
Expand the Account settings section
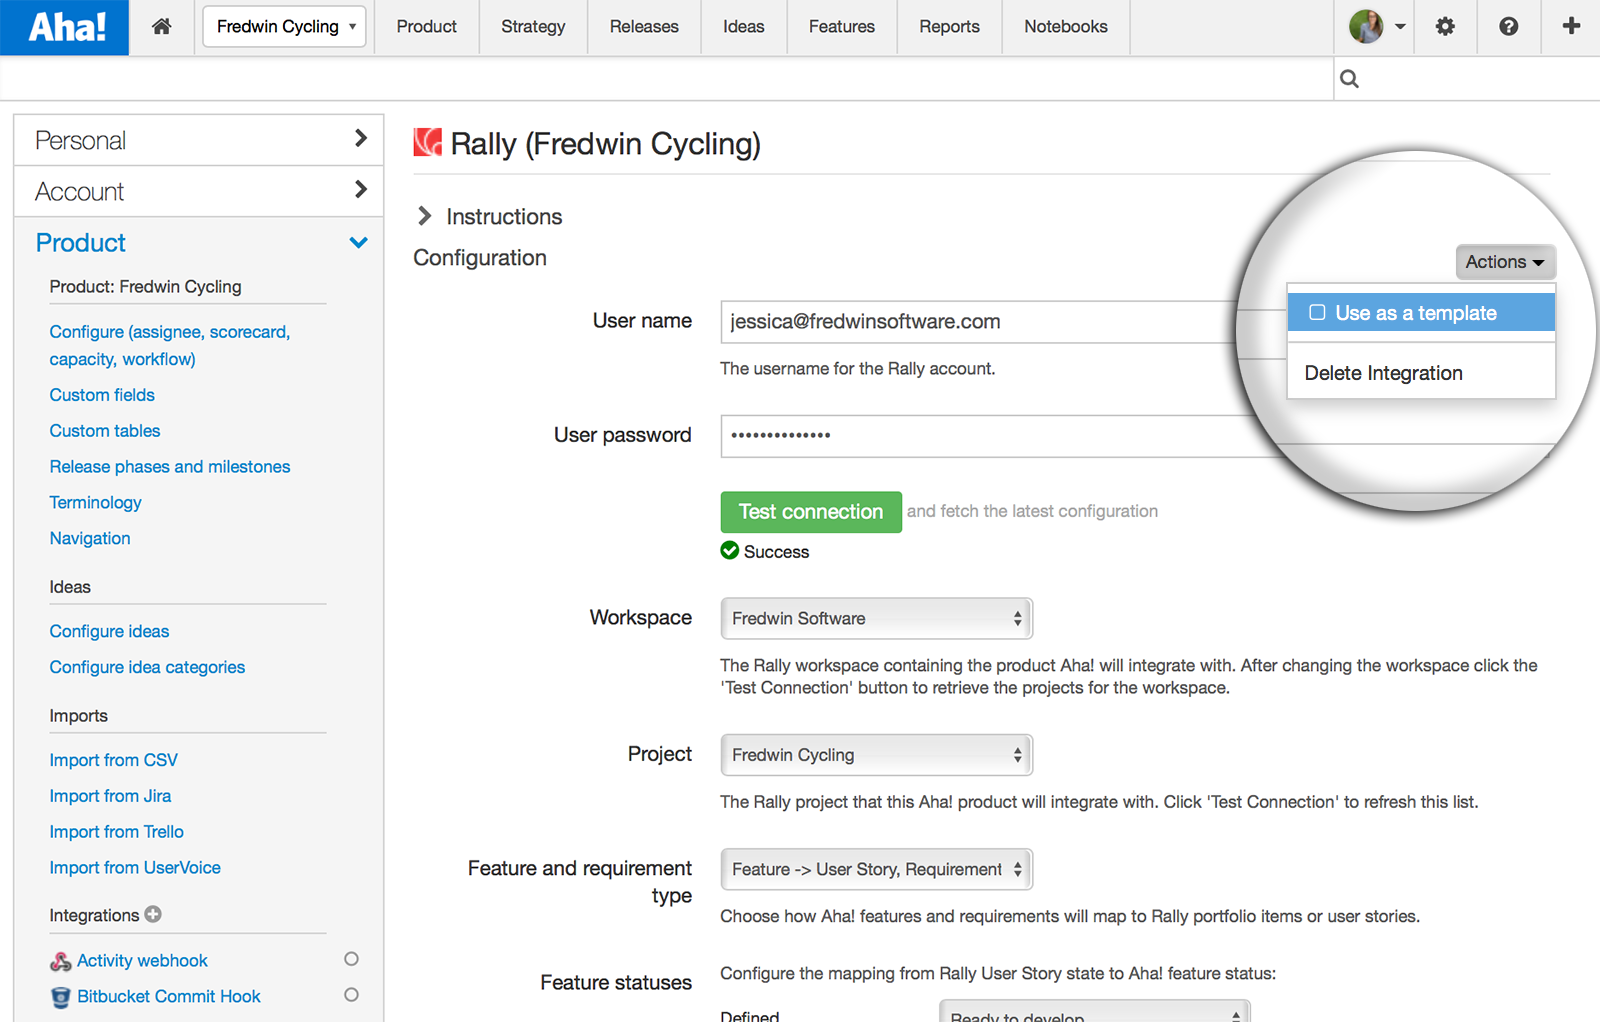199,191
